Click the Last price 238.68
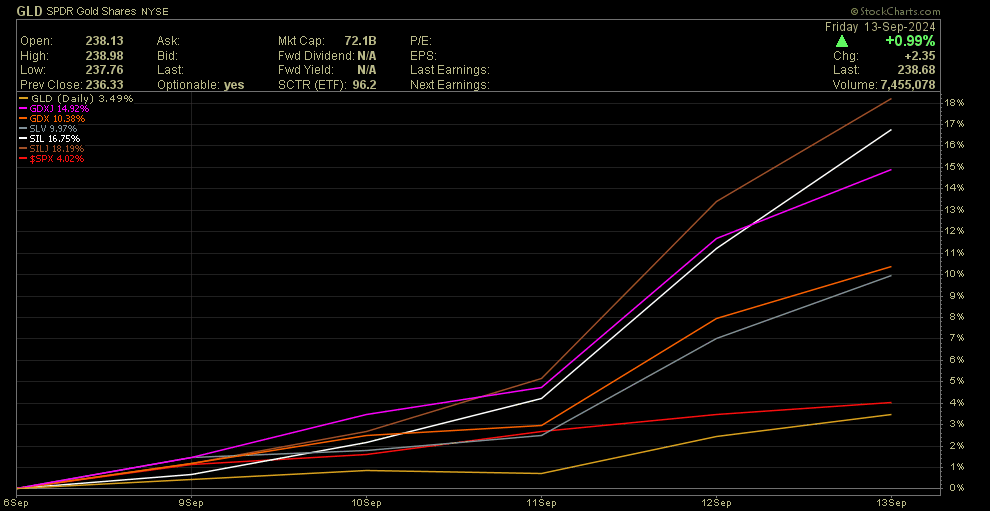The width and height of the screenshot is (990, 511). 917,70
